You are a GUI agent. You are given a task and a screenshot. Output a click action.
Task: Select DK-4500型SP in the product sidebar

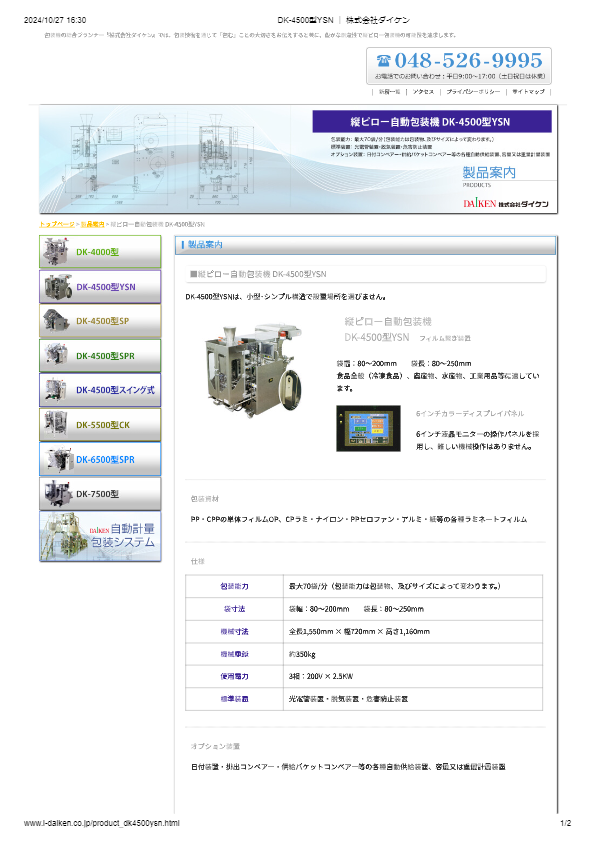[100, 321]
